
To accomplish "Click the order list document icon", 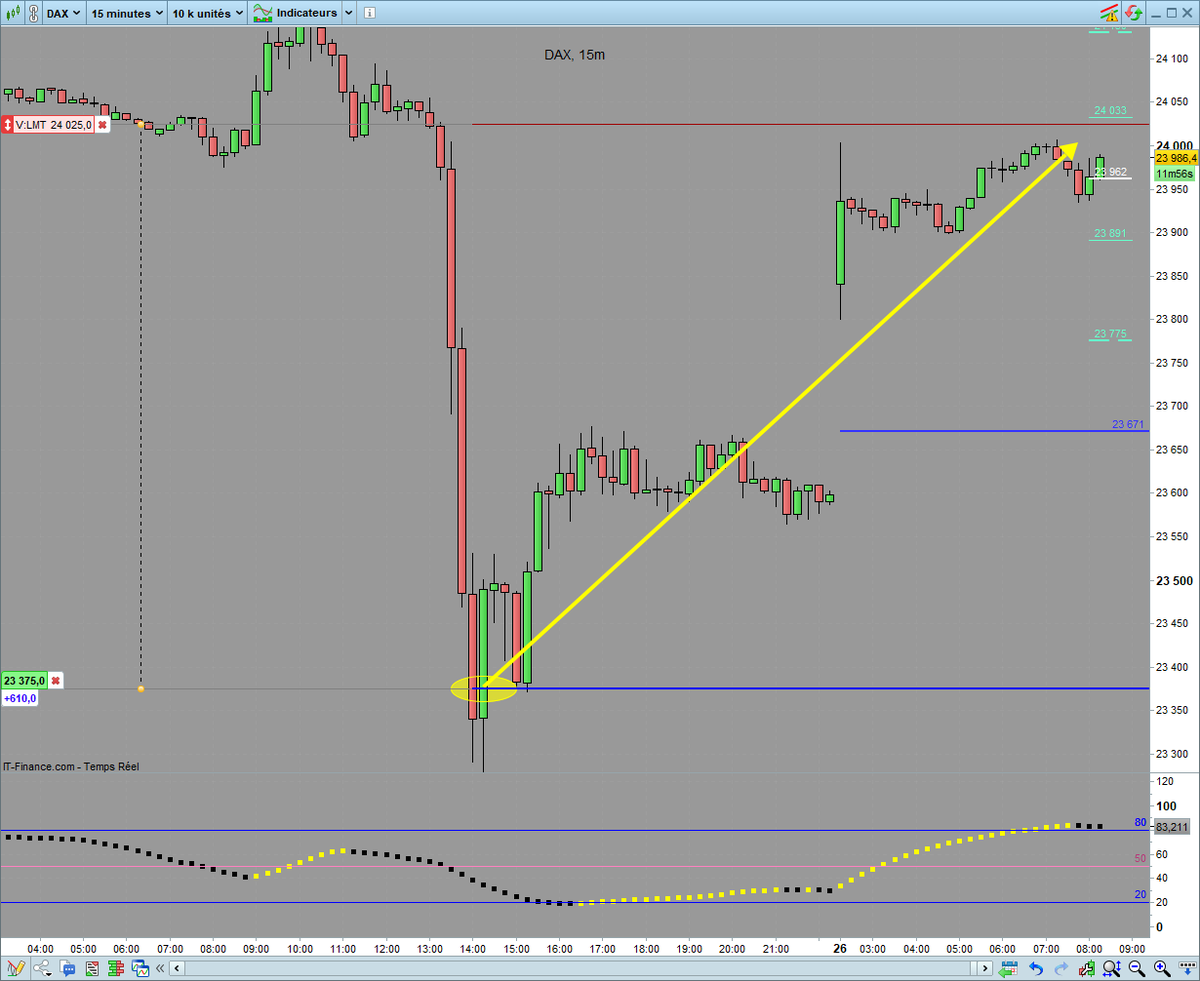I will pos(91,968).
